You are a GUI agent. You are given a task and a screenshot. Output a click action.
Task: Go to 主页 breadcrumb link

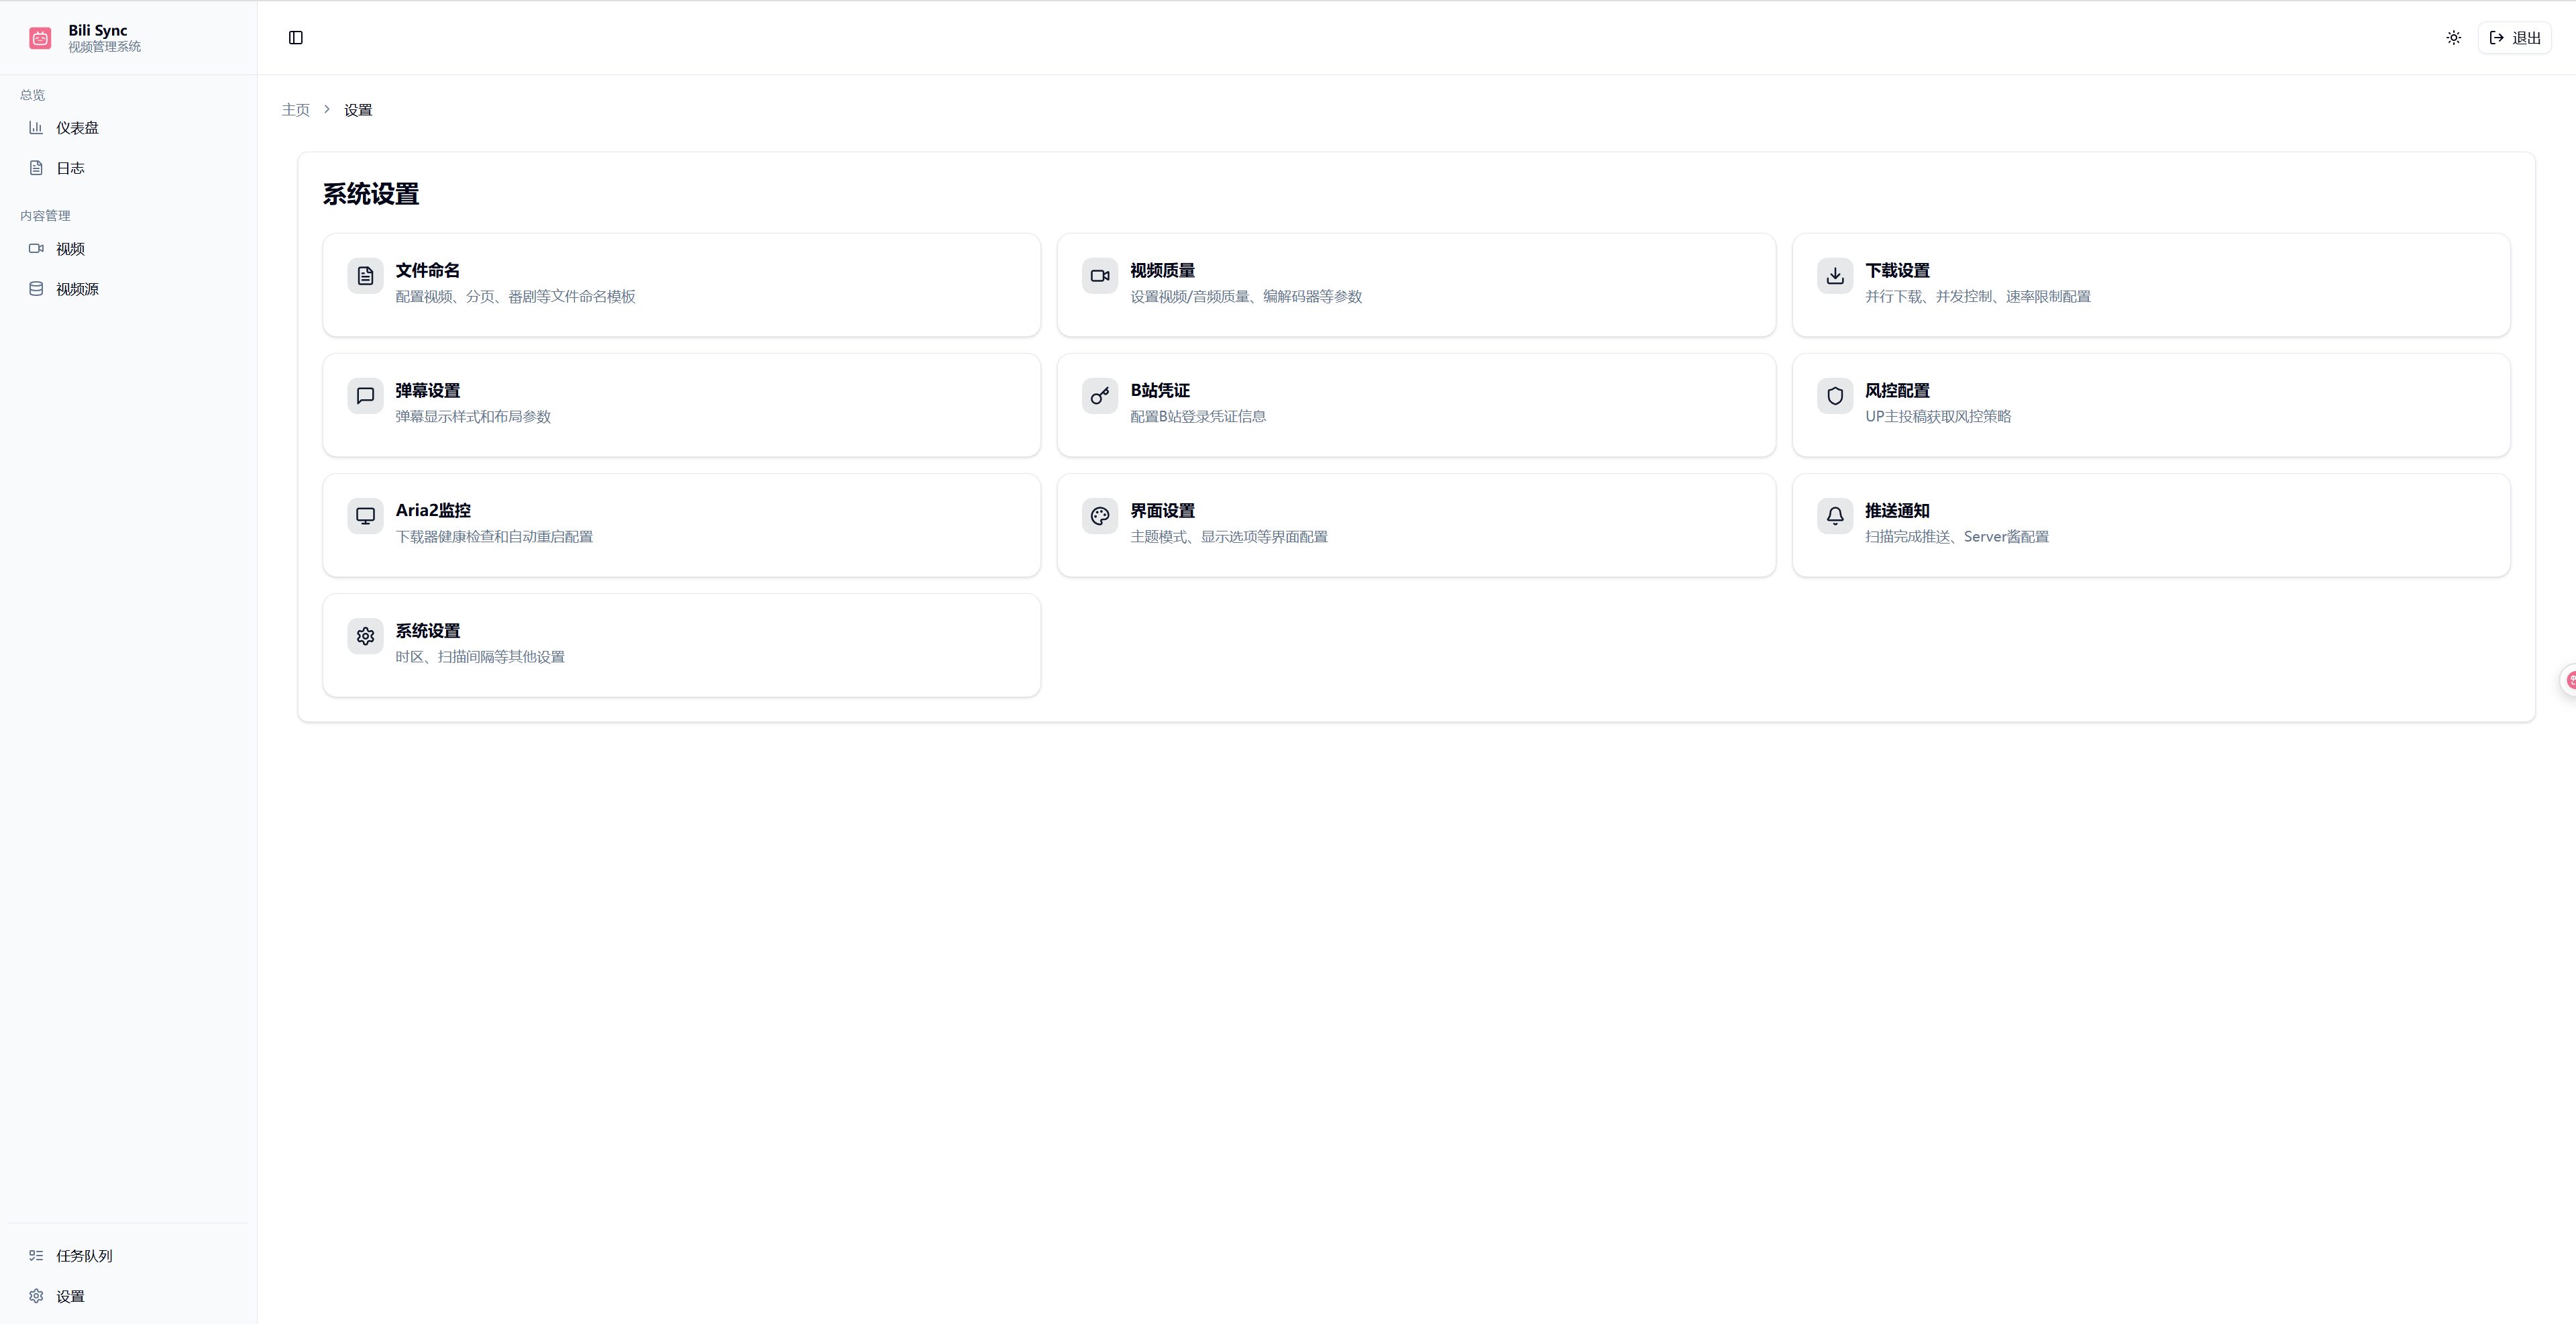tap(295, 110)
